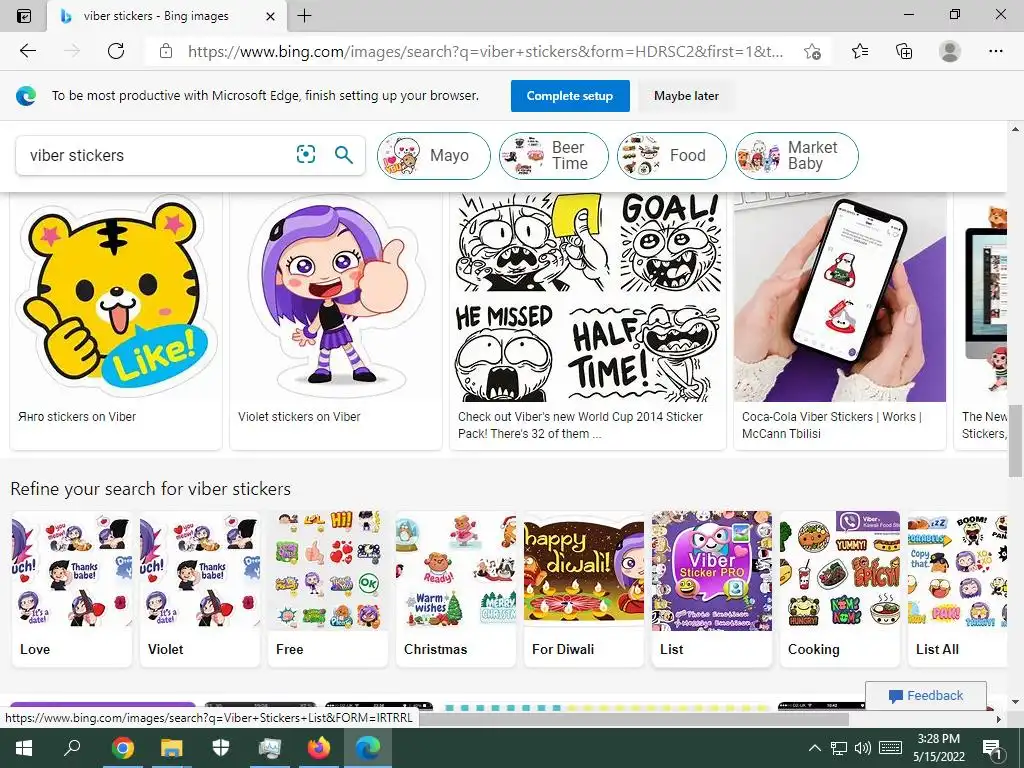Open Windows Security shield in taskbar
1024x768 pixels.
pyautogui.click(x=221, y=748)
